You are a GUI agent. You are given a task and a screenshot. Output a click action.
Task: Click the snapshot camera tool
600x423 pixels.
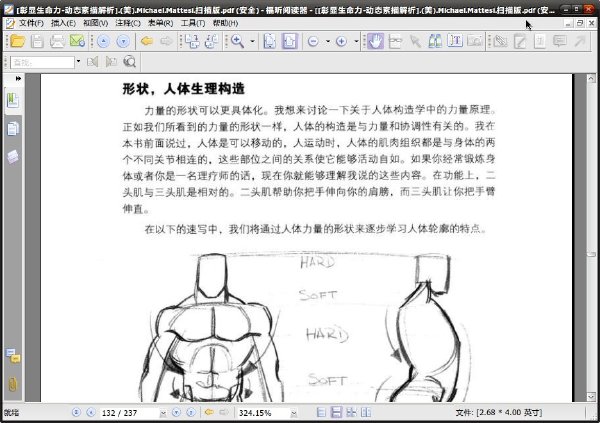click(x=474, y=41)
